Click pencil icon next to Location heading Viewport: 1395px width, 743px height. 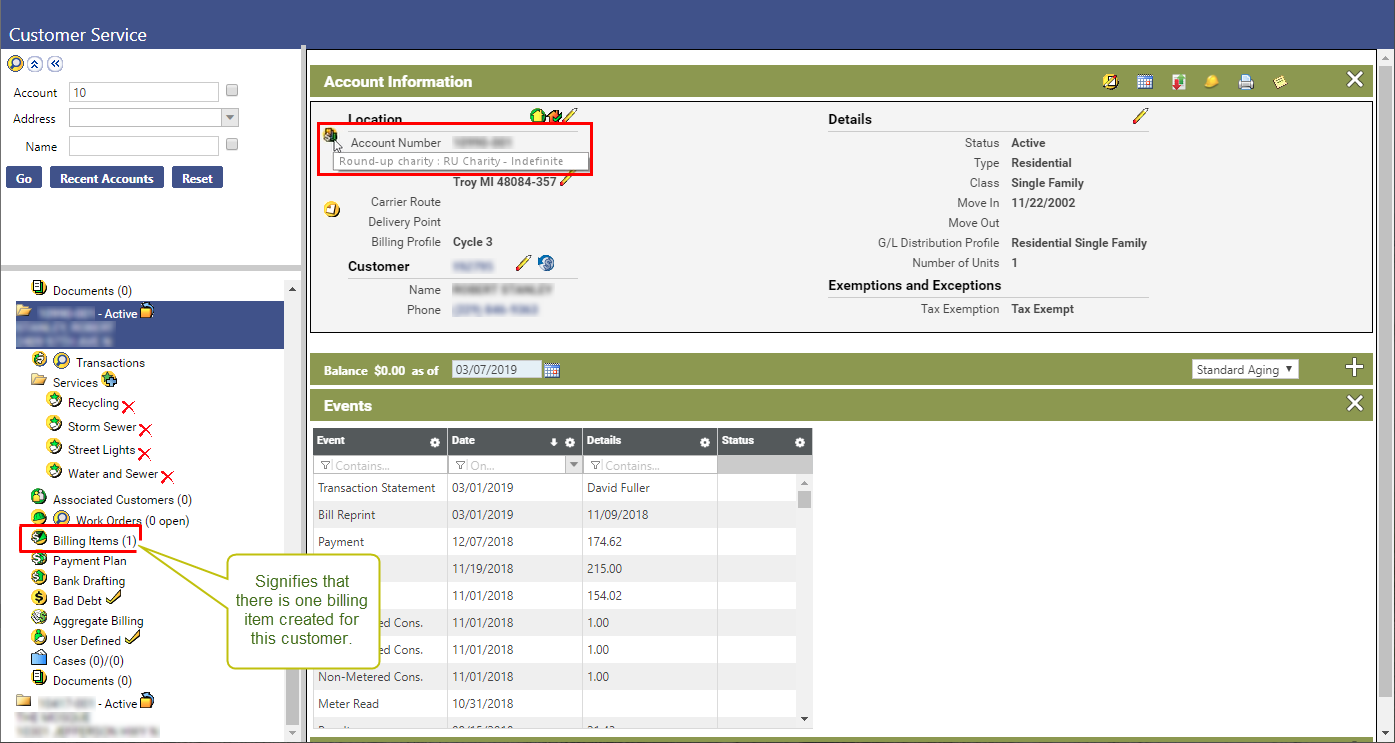coord(570,117)
